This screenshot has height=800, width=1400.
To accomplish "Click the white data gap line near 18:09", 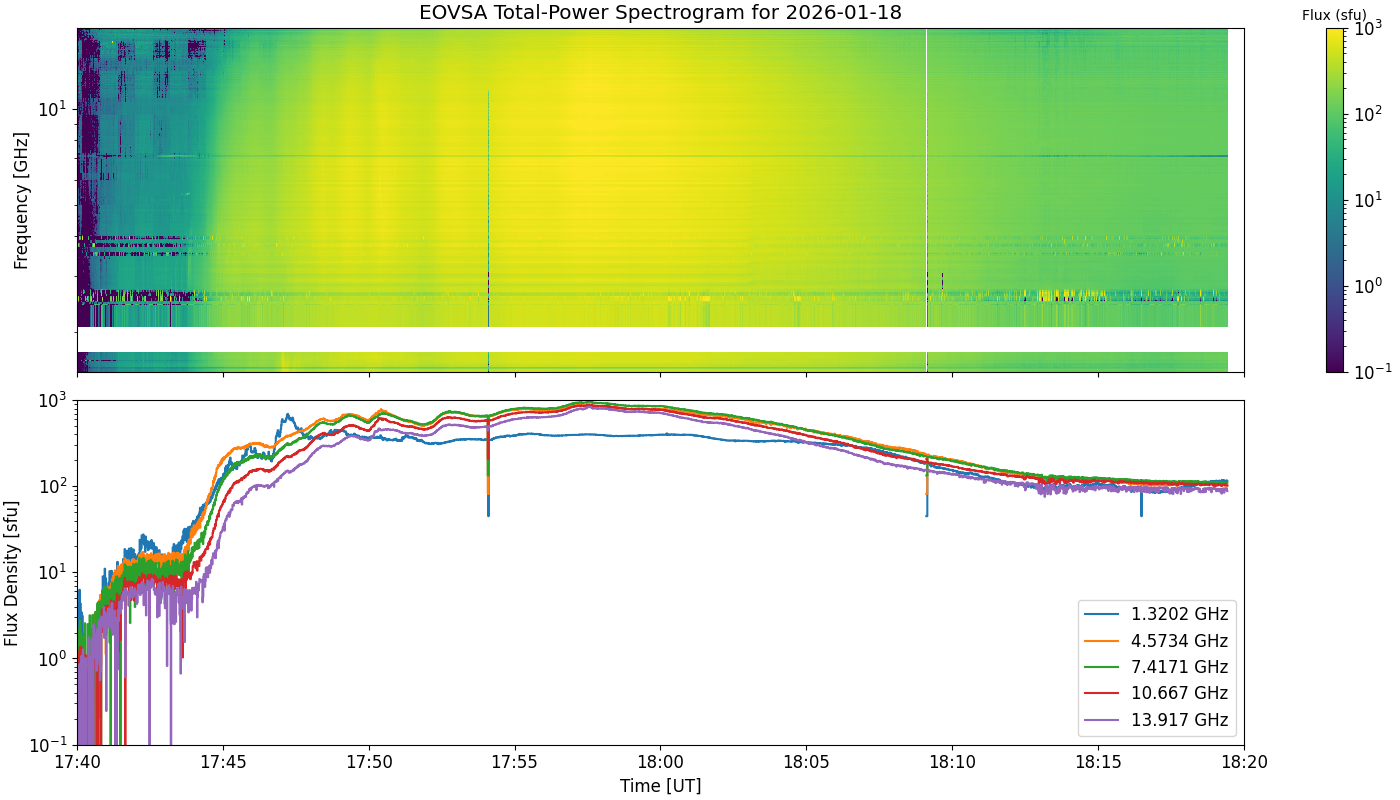I will tap(926, 200).
